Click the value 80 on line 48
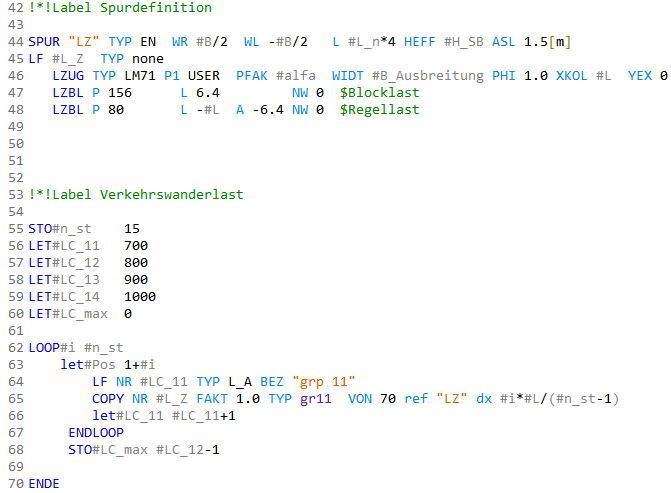 coord(116,110)
